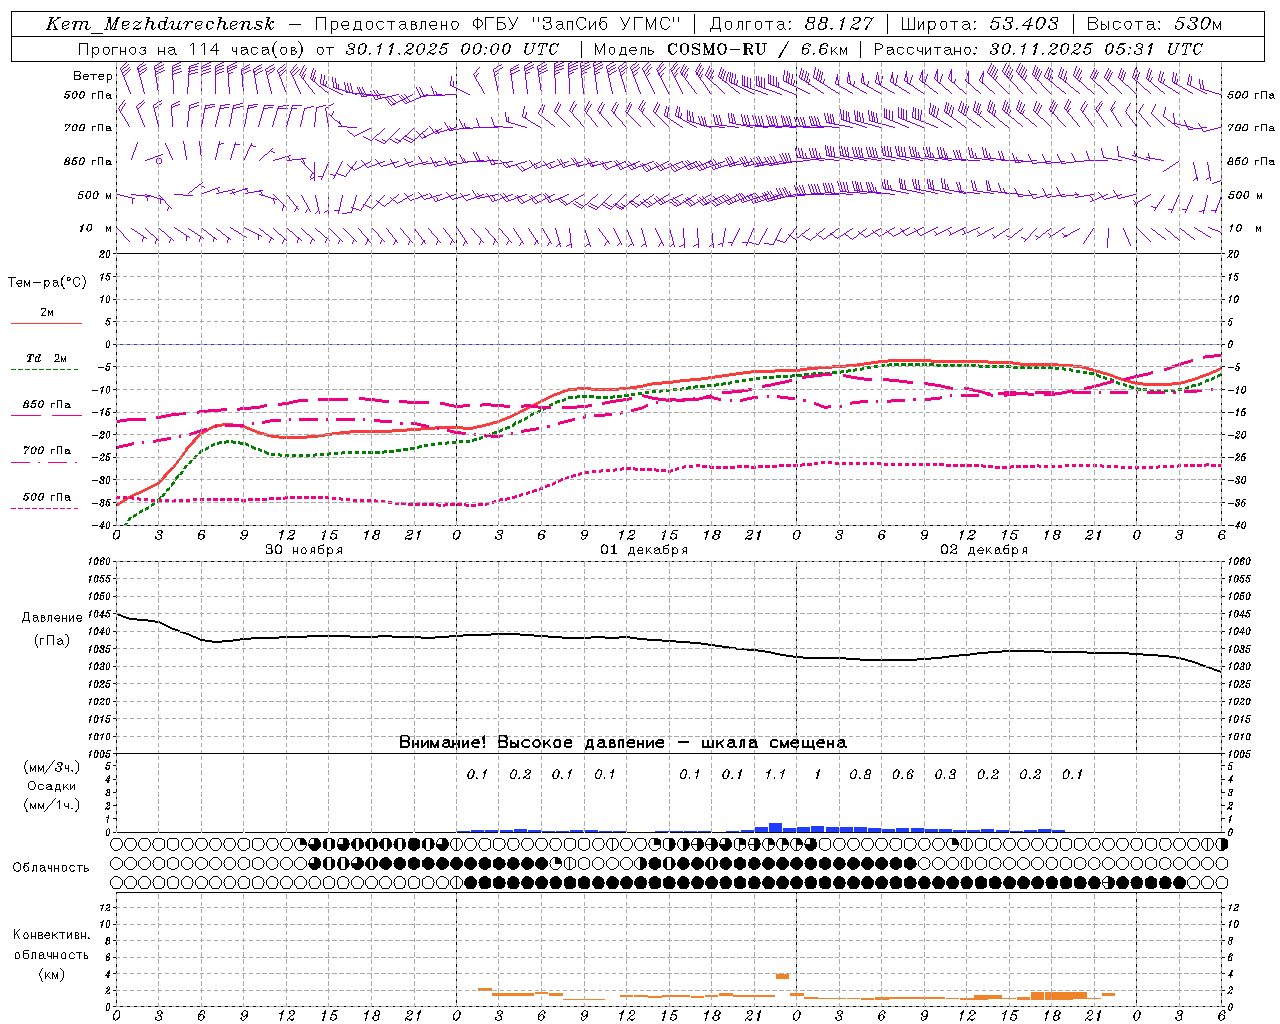Click the tallest blue precipitation bar
The image size is (1280, 1024).
775,827
